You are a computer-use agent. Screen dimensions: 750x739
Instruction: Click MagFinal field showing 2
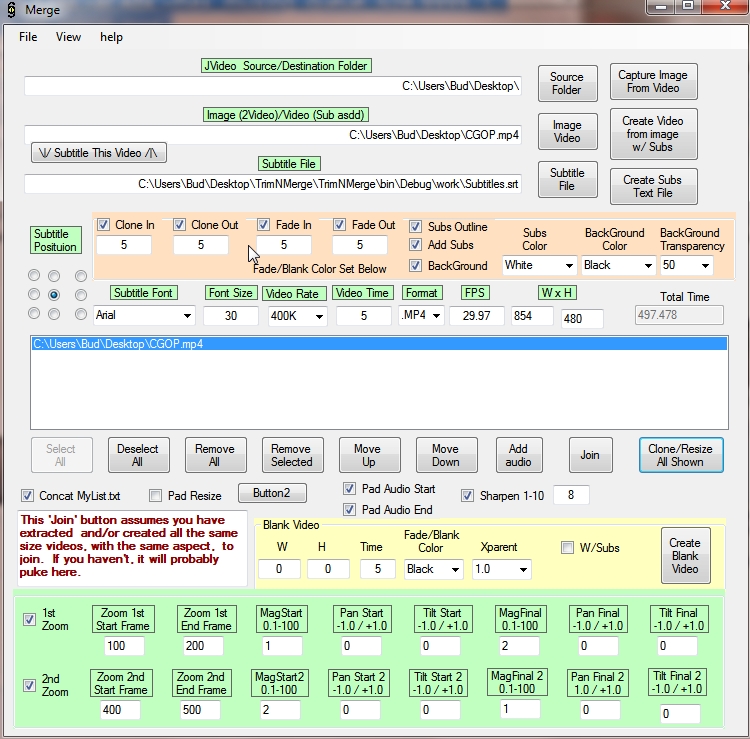pos(519,646)
